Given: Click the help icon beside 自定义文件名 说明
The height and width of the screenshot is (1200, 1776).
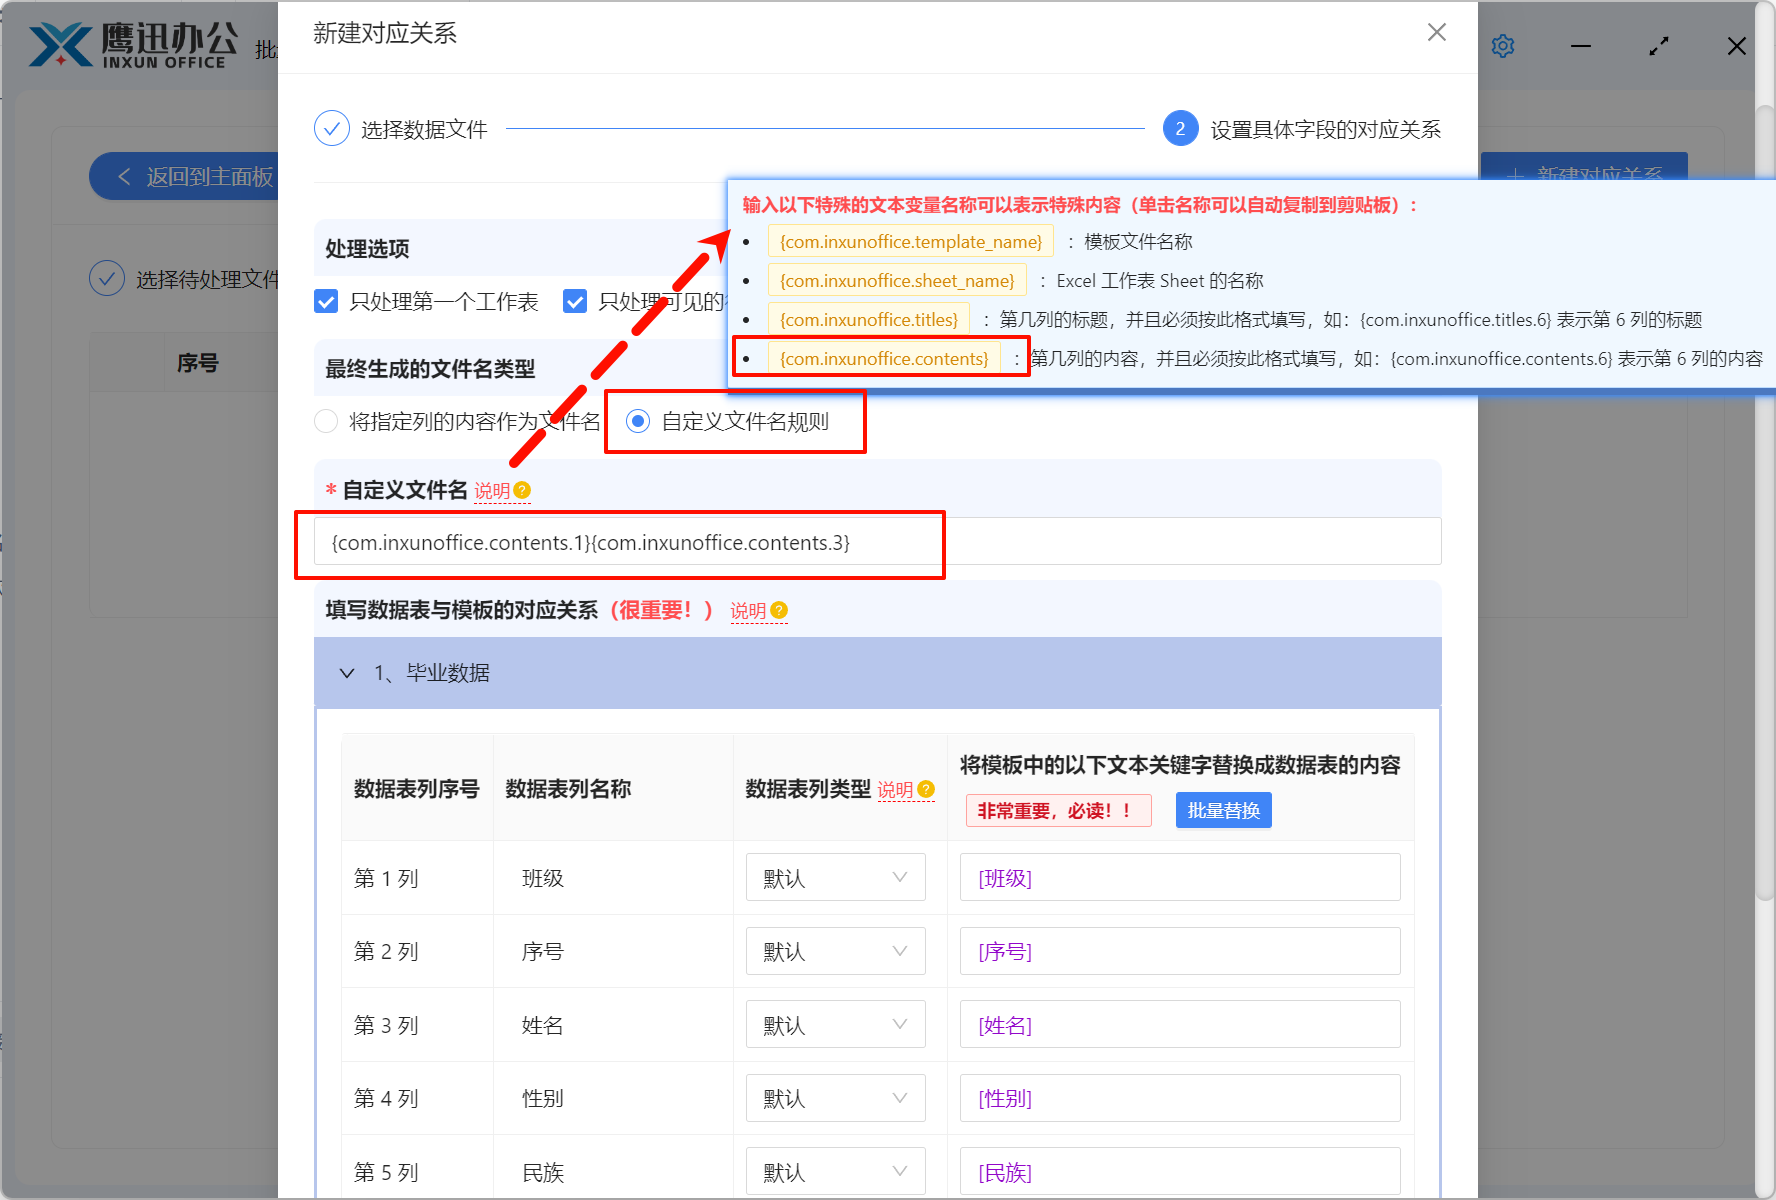Looking at the screenshot, I should [522, 490].
